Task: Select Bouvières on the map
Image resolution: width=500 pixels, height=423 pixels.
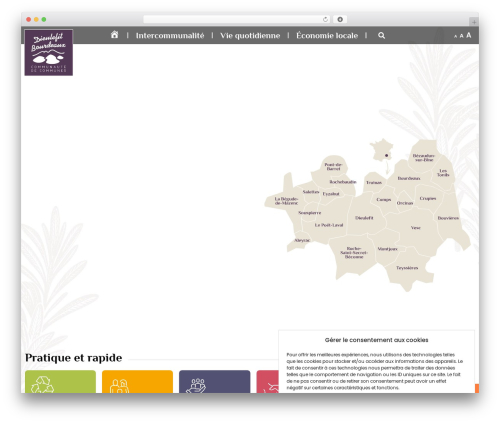Action: (448, 218)
